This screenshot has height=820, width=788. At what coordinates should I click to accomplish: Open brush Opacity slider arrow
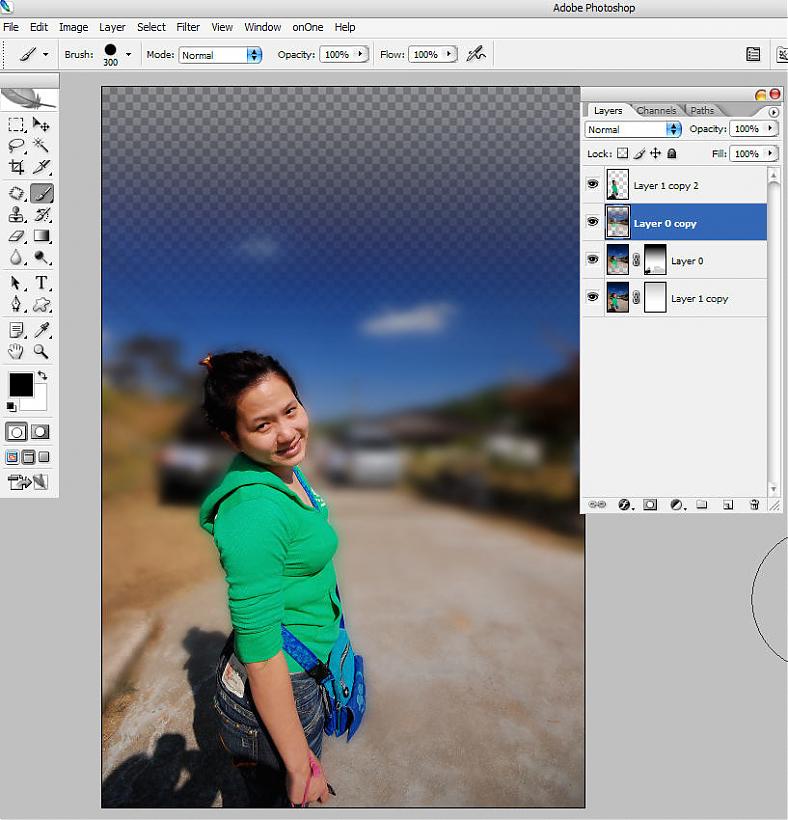click(x=360, y=54)
